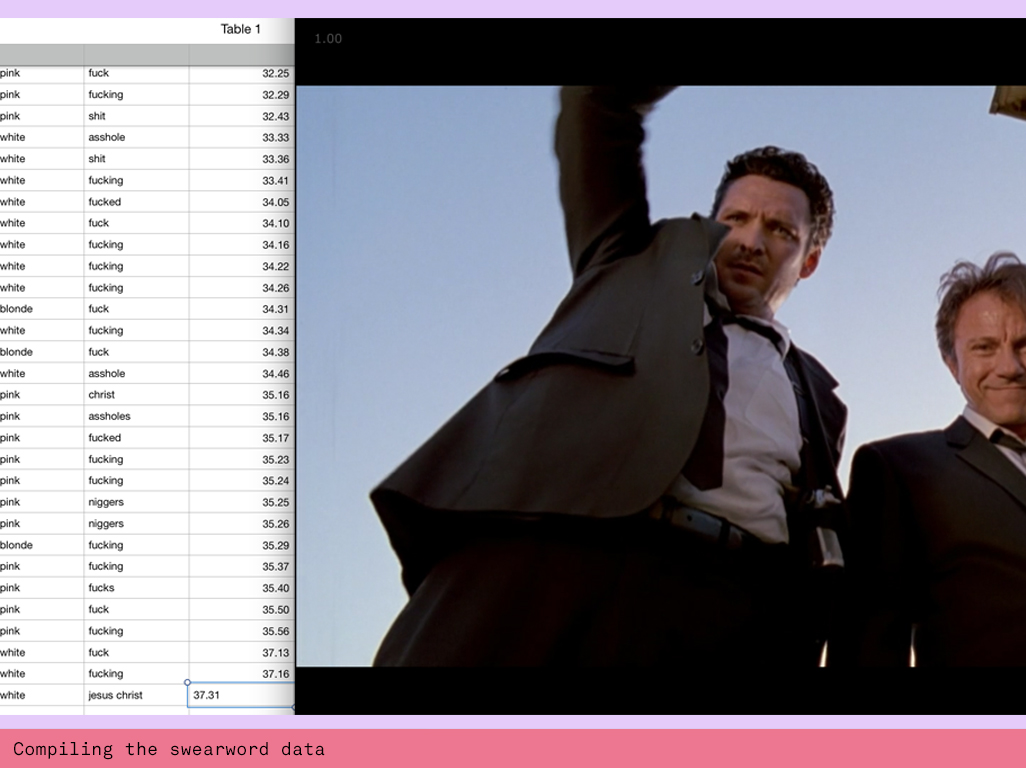Select the time cell 34.31
The image size is (1026, 768).
[x=241, y=309]
